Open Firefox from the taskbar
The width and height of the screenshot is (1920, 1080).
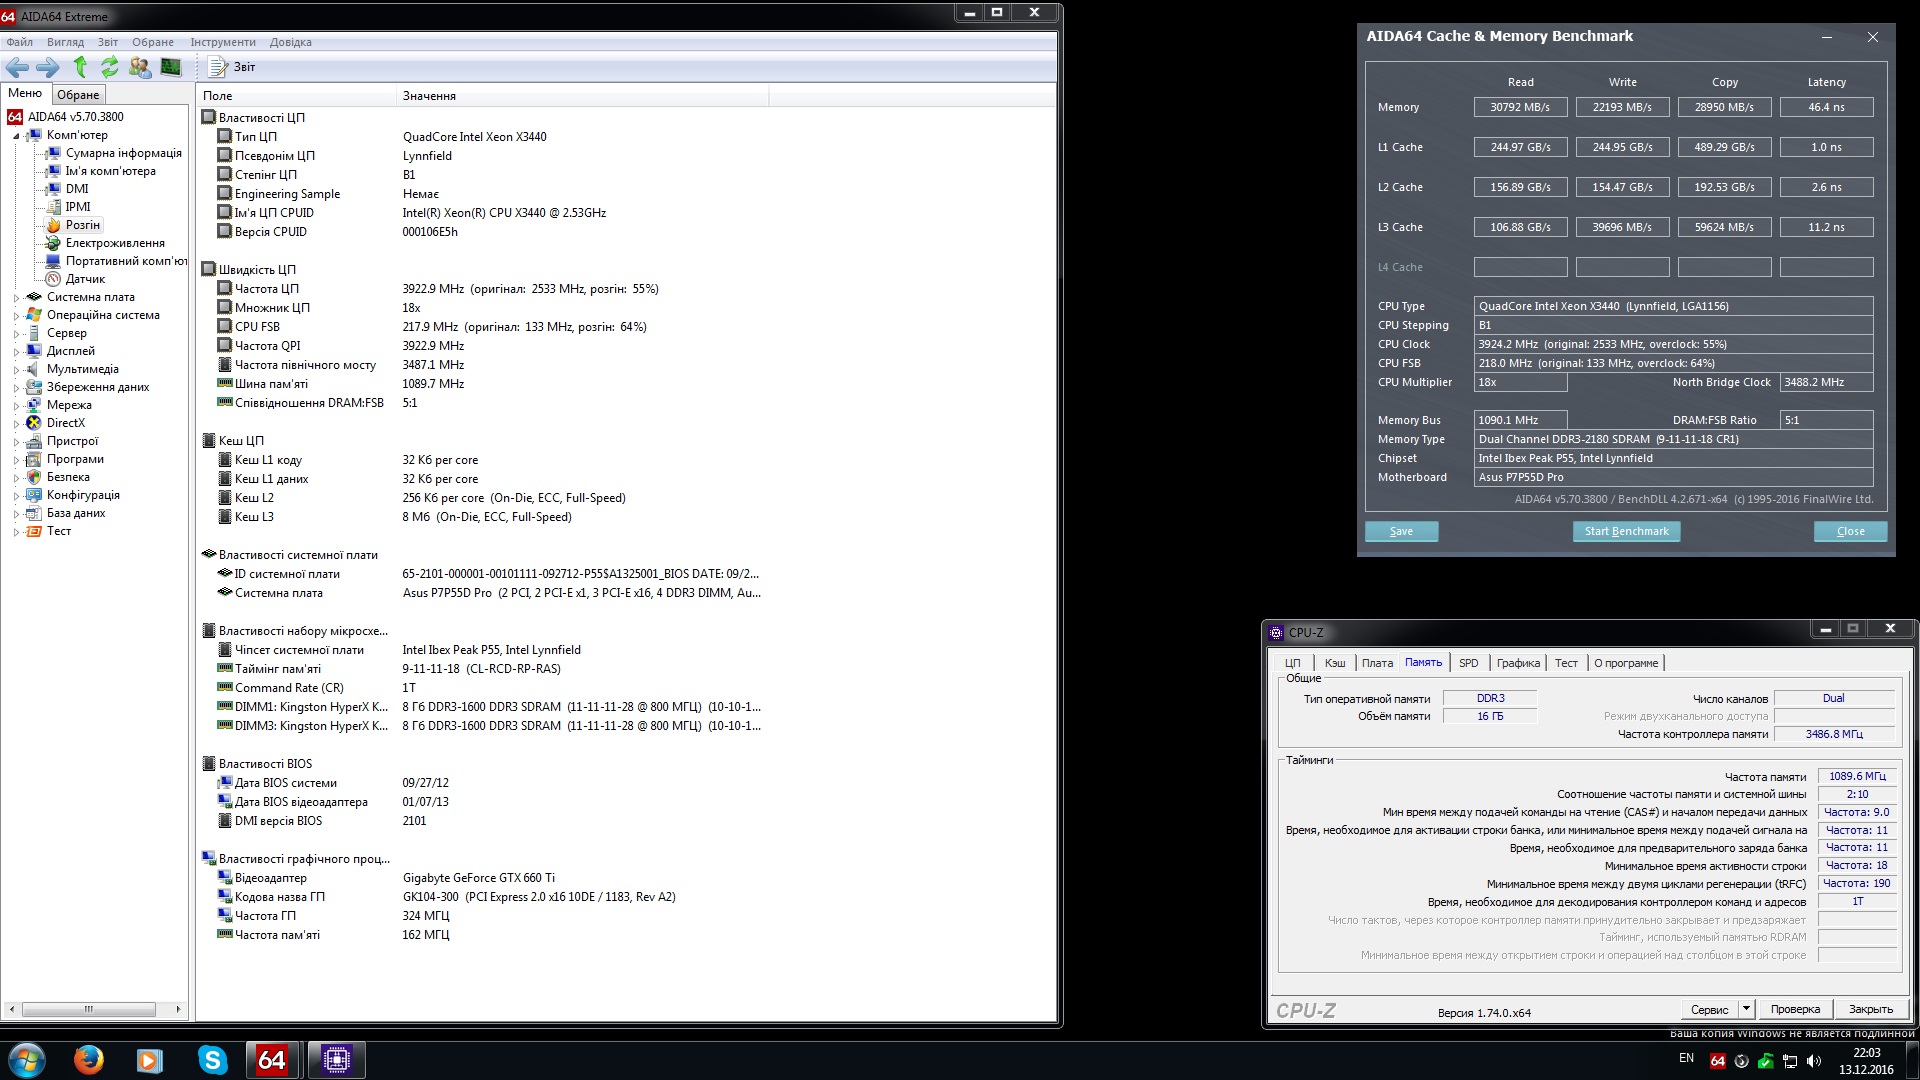pyautogui.click(x=88, y=1059)
